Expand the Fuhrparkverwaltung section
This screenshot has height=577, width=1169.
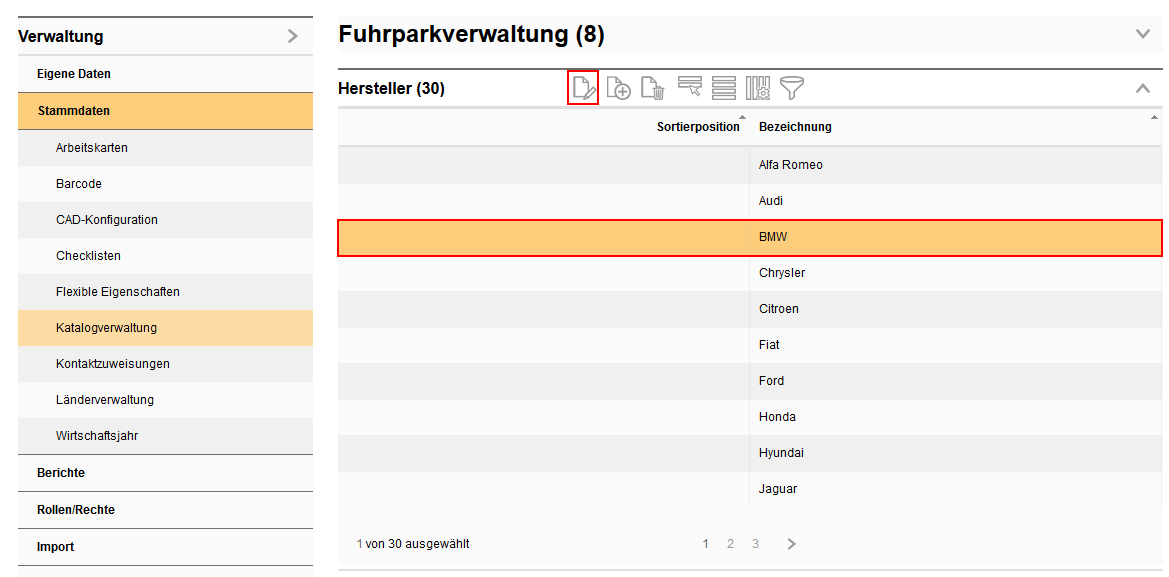pos(1143,34)
